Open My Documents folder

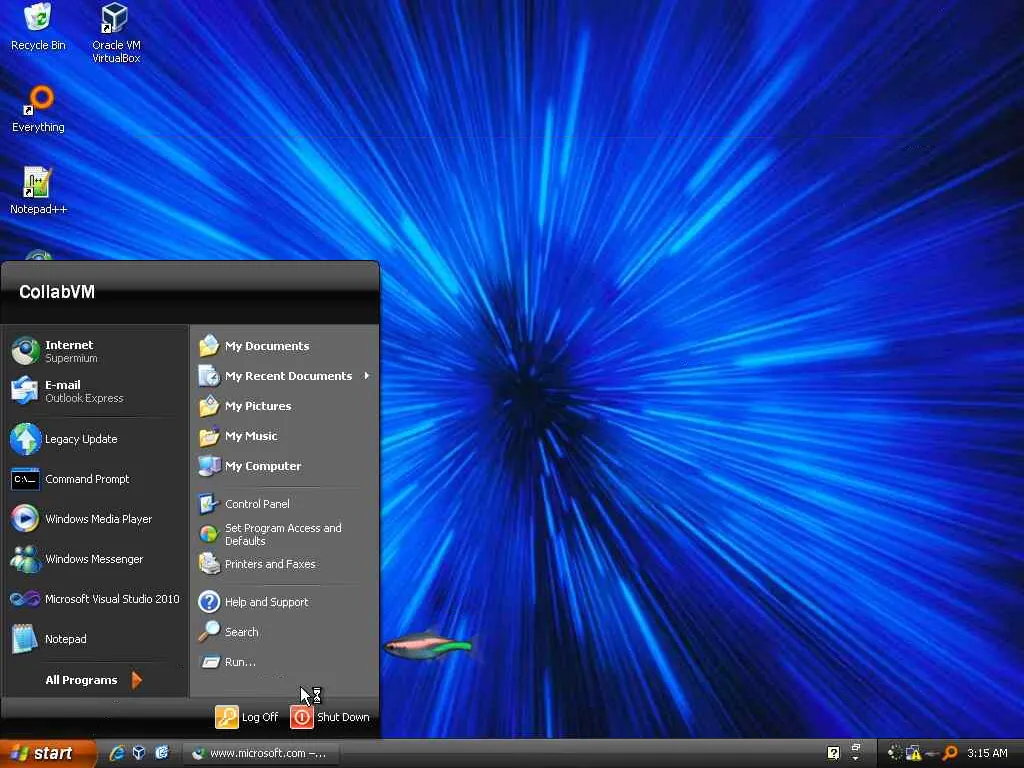point(285,346)
